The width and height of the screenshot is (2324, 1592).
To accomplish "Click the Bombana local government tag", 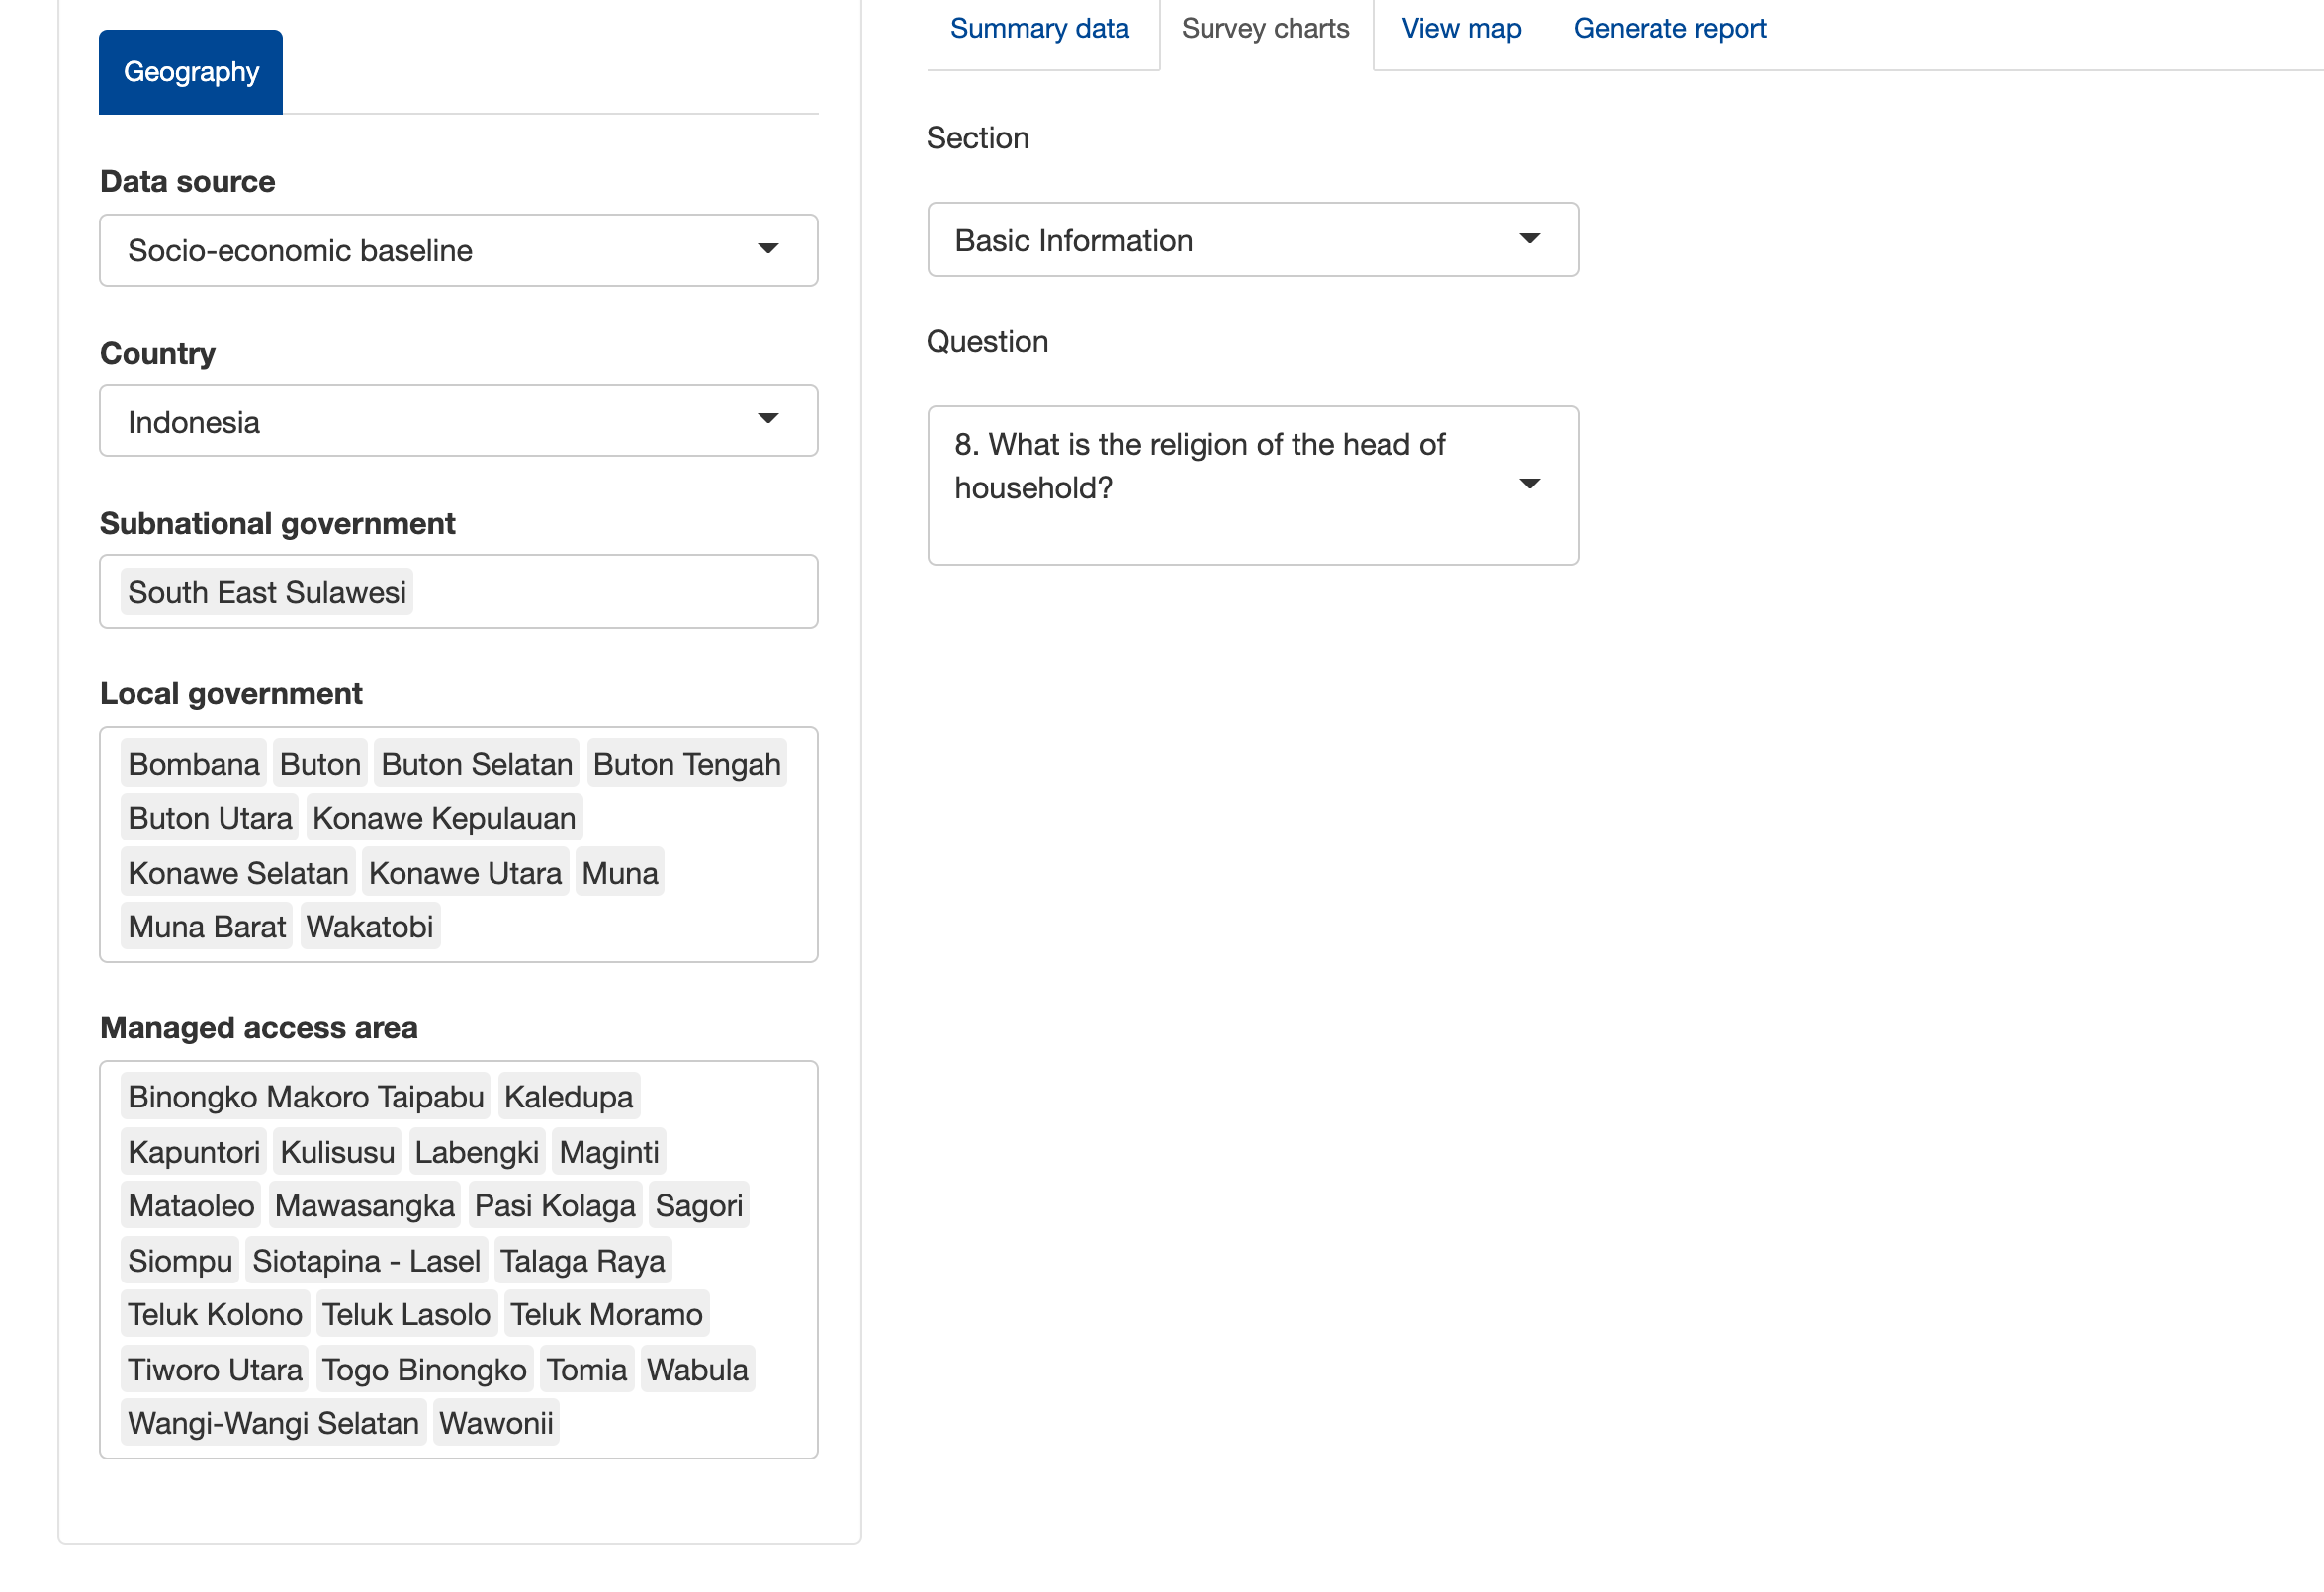I will (193, 763).
